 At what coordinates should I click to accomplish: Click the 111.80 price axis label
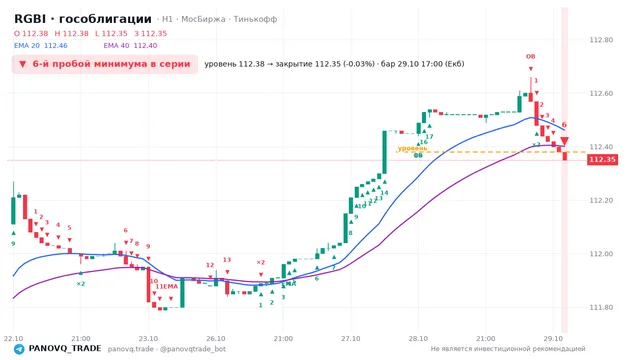tap(601, 307)
